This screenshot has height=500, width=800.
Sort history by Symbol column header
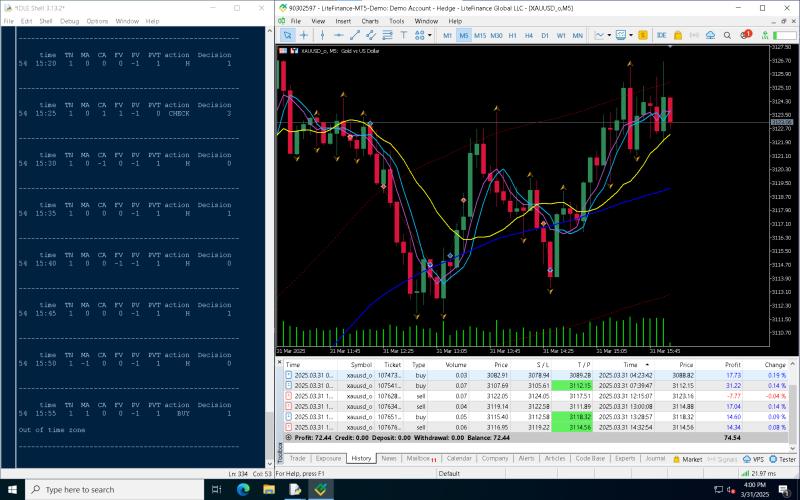coord(361,365)
